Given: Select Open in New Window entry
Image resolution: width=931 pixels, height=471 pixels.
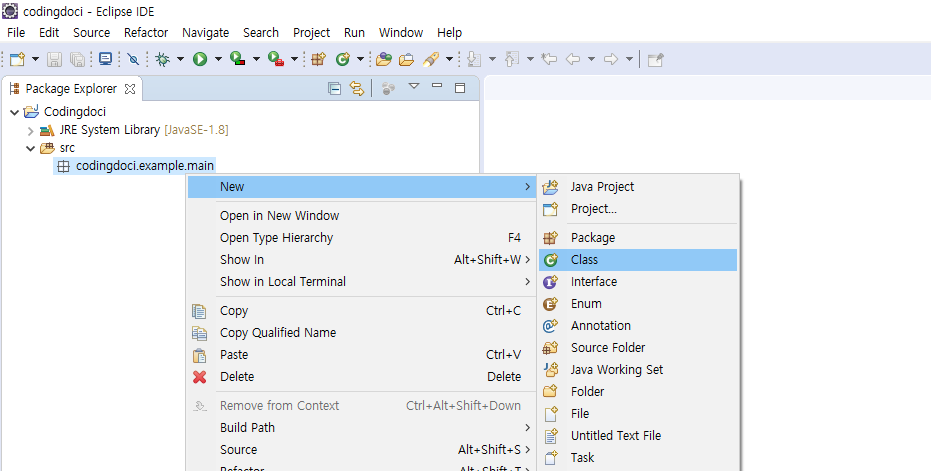Looking at the screenshot, I should tap(361, 216).
